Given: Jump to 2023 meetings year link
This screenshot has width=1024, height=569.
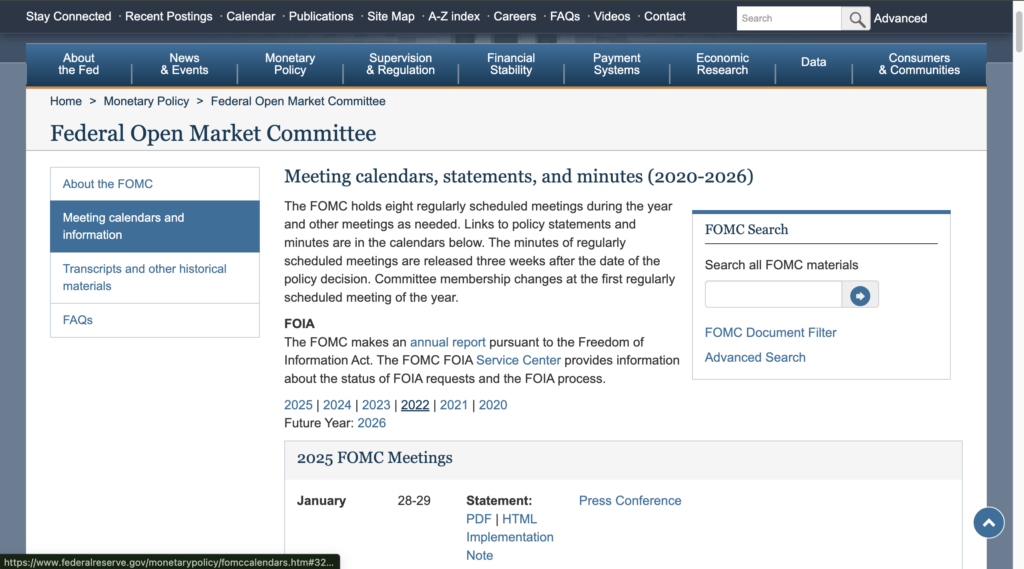Looking at the screenshot, I should point(376,405).
